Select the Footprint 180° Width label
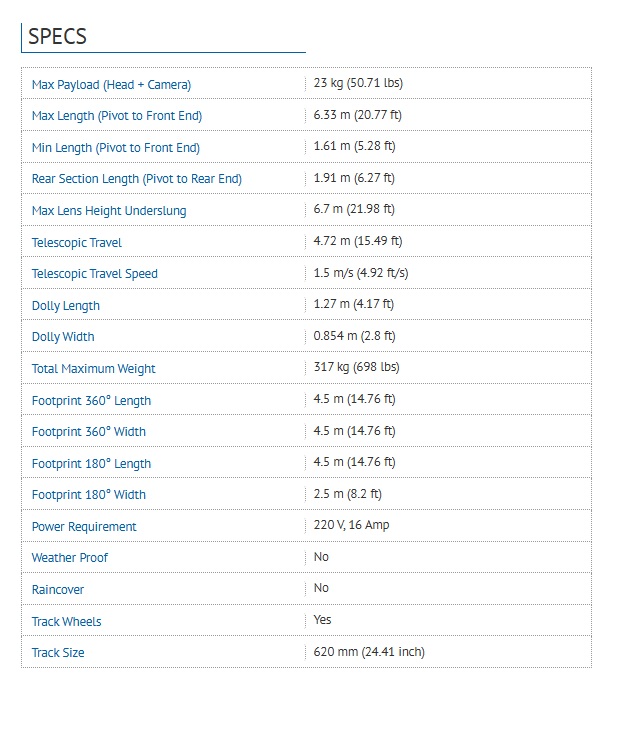Viewport: 632px width, 738px height. coord(89,495)
